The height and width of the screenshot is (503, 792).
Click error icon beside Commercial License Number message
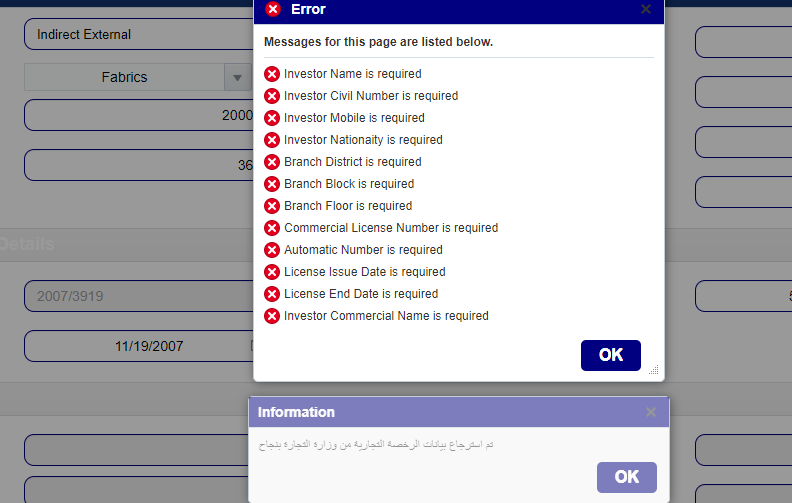[272, 228]
